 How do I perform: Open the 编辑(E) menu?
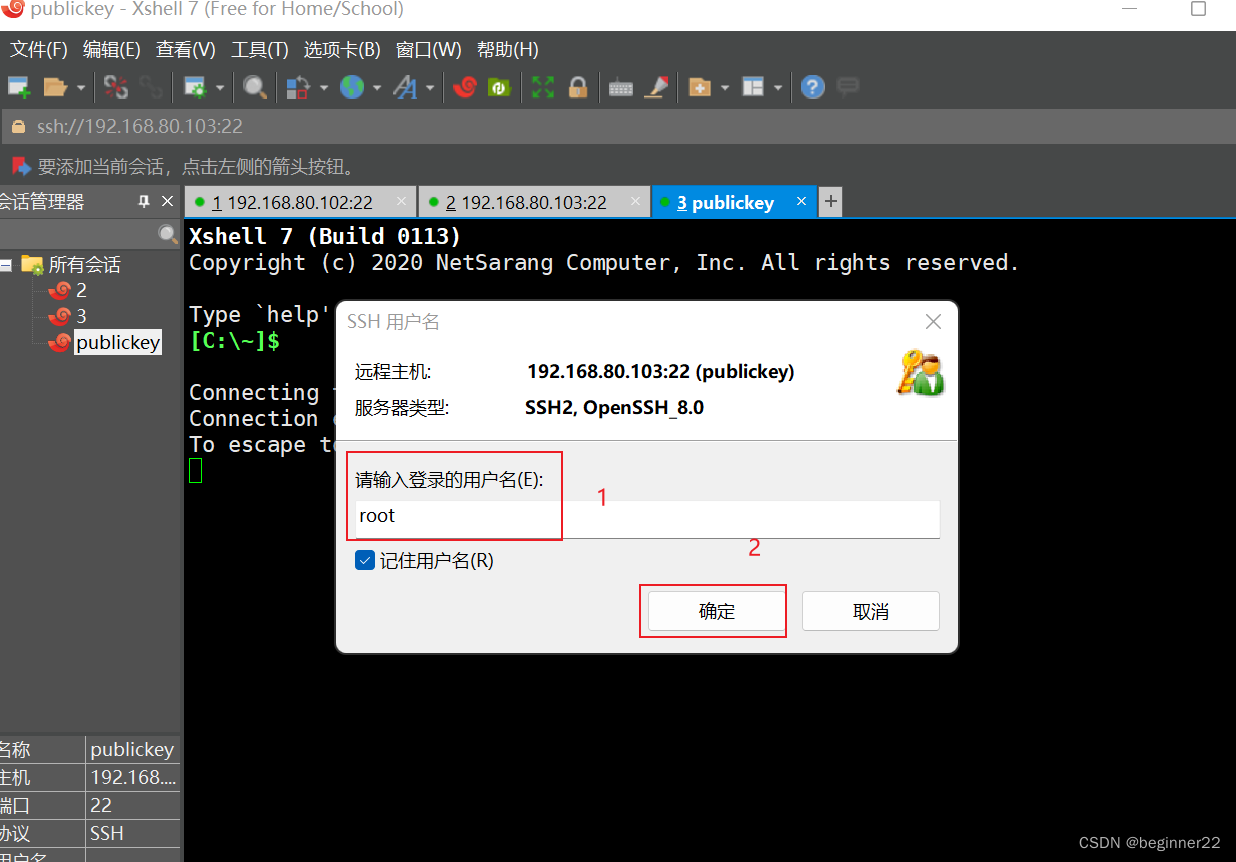[x=112, y=49]
